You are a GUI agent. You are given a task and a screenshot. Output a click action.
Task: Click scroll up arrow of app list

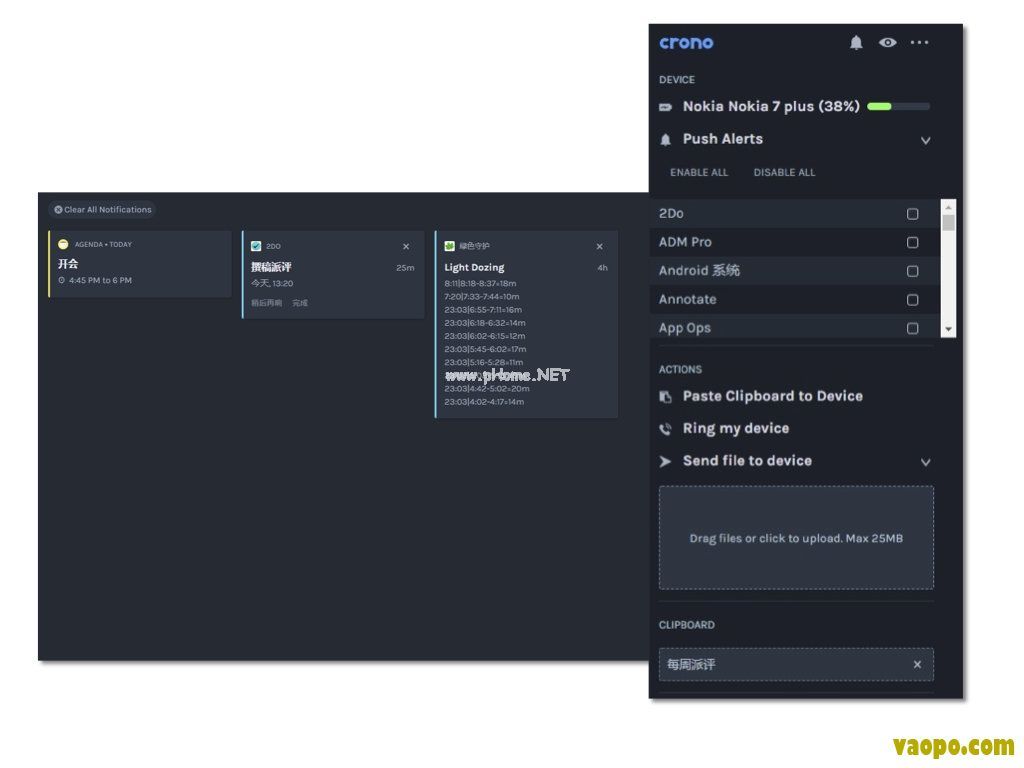(948, 207)
